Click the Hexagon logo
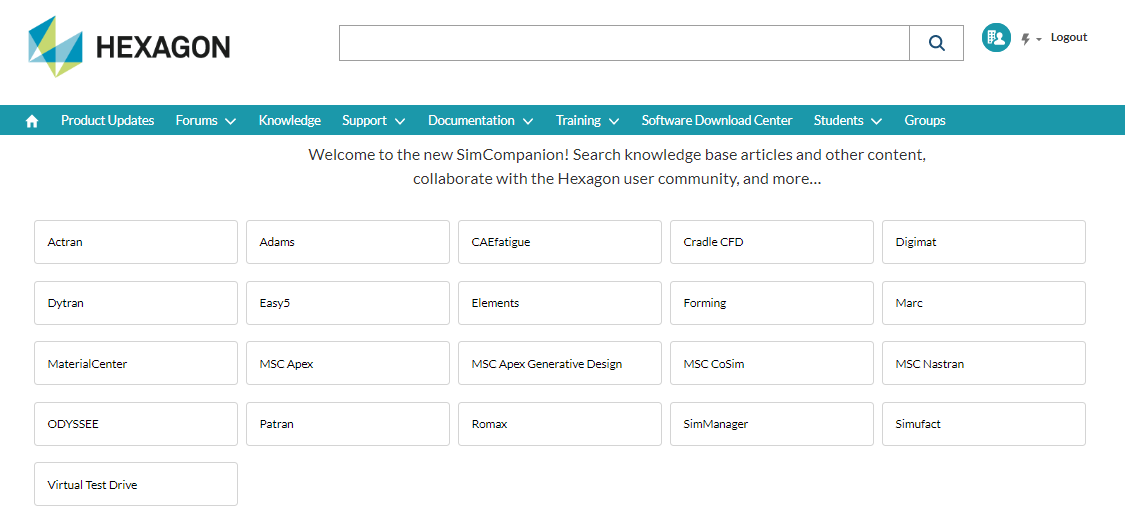The width and height of the screenshot is (1125, 520). [129, 47]
